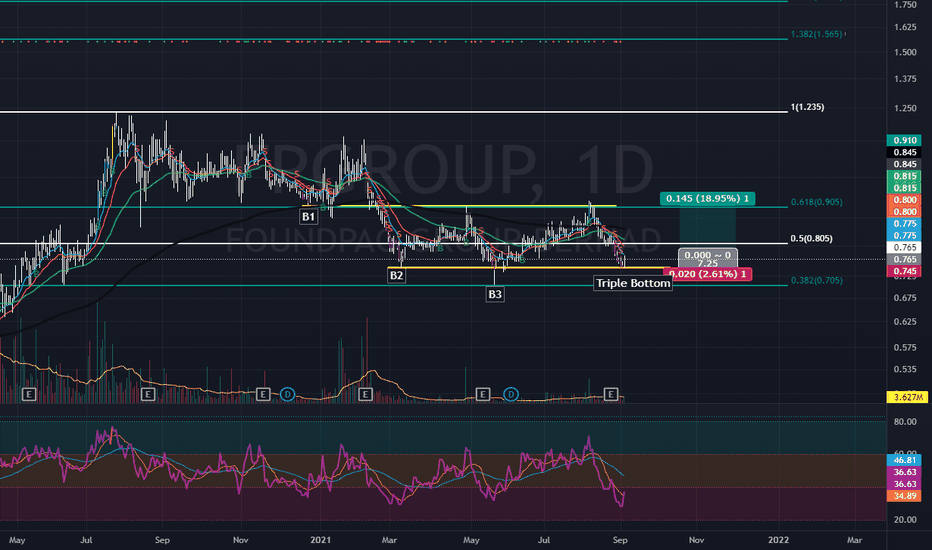Open the earnings E marker after Nov 2020
Viewport: 932px width, 550px height.
click(263, 394)
